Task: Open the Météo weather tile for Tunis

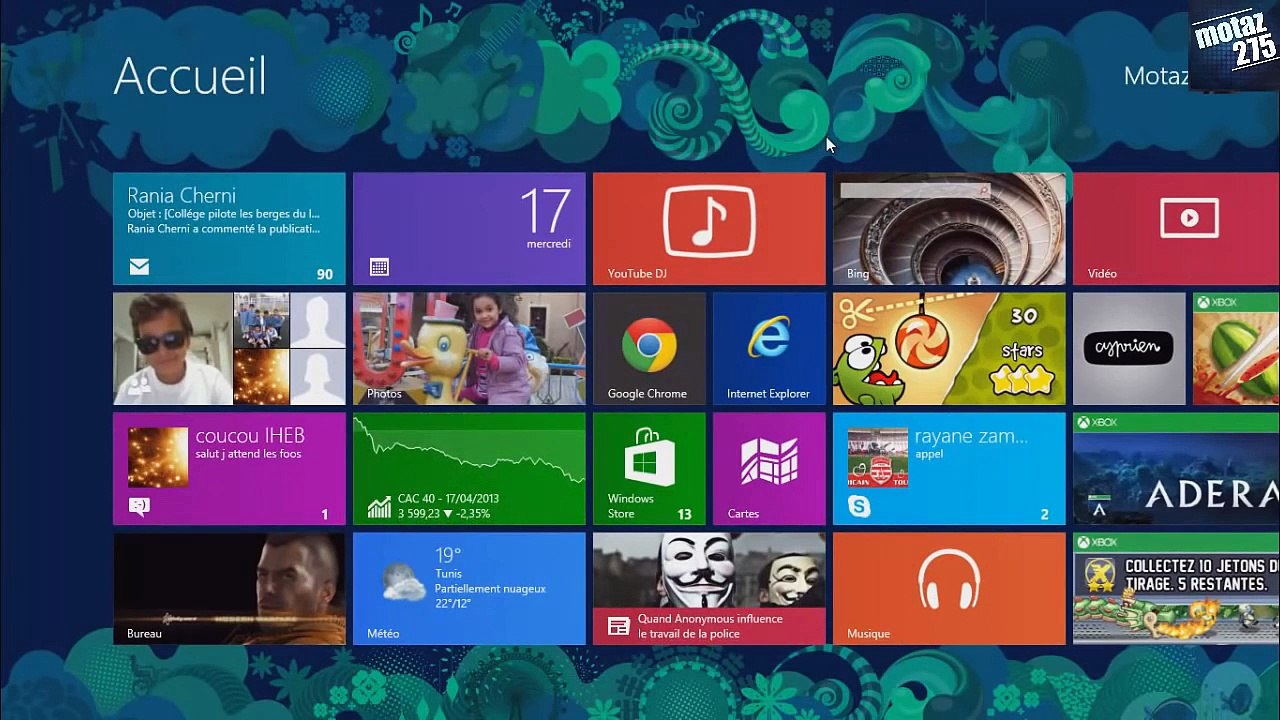Action: click(x=469, y=589)
